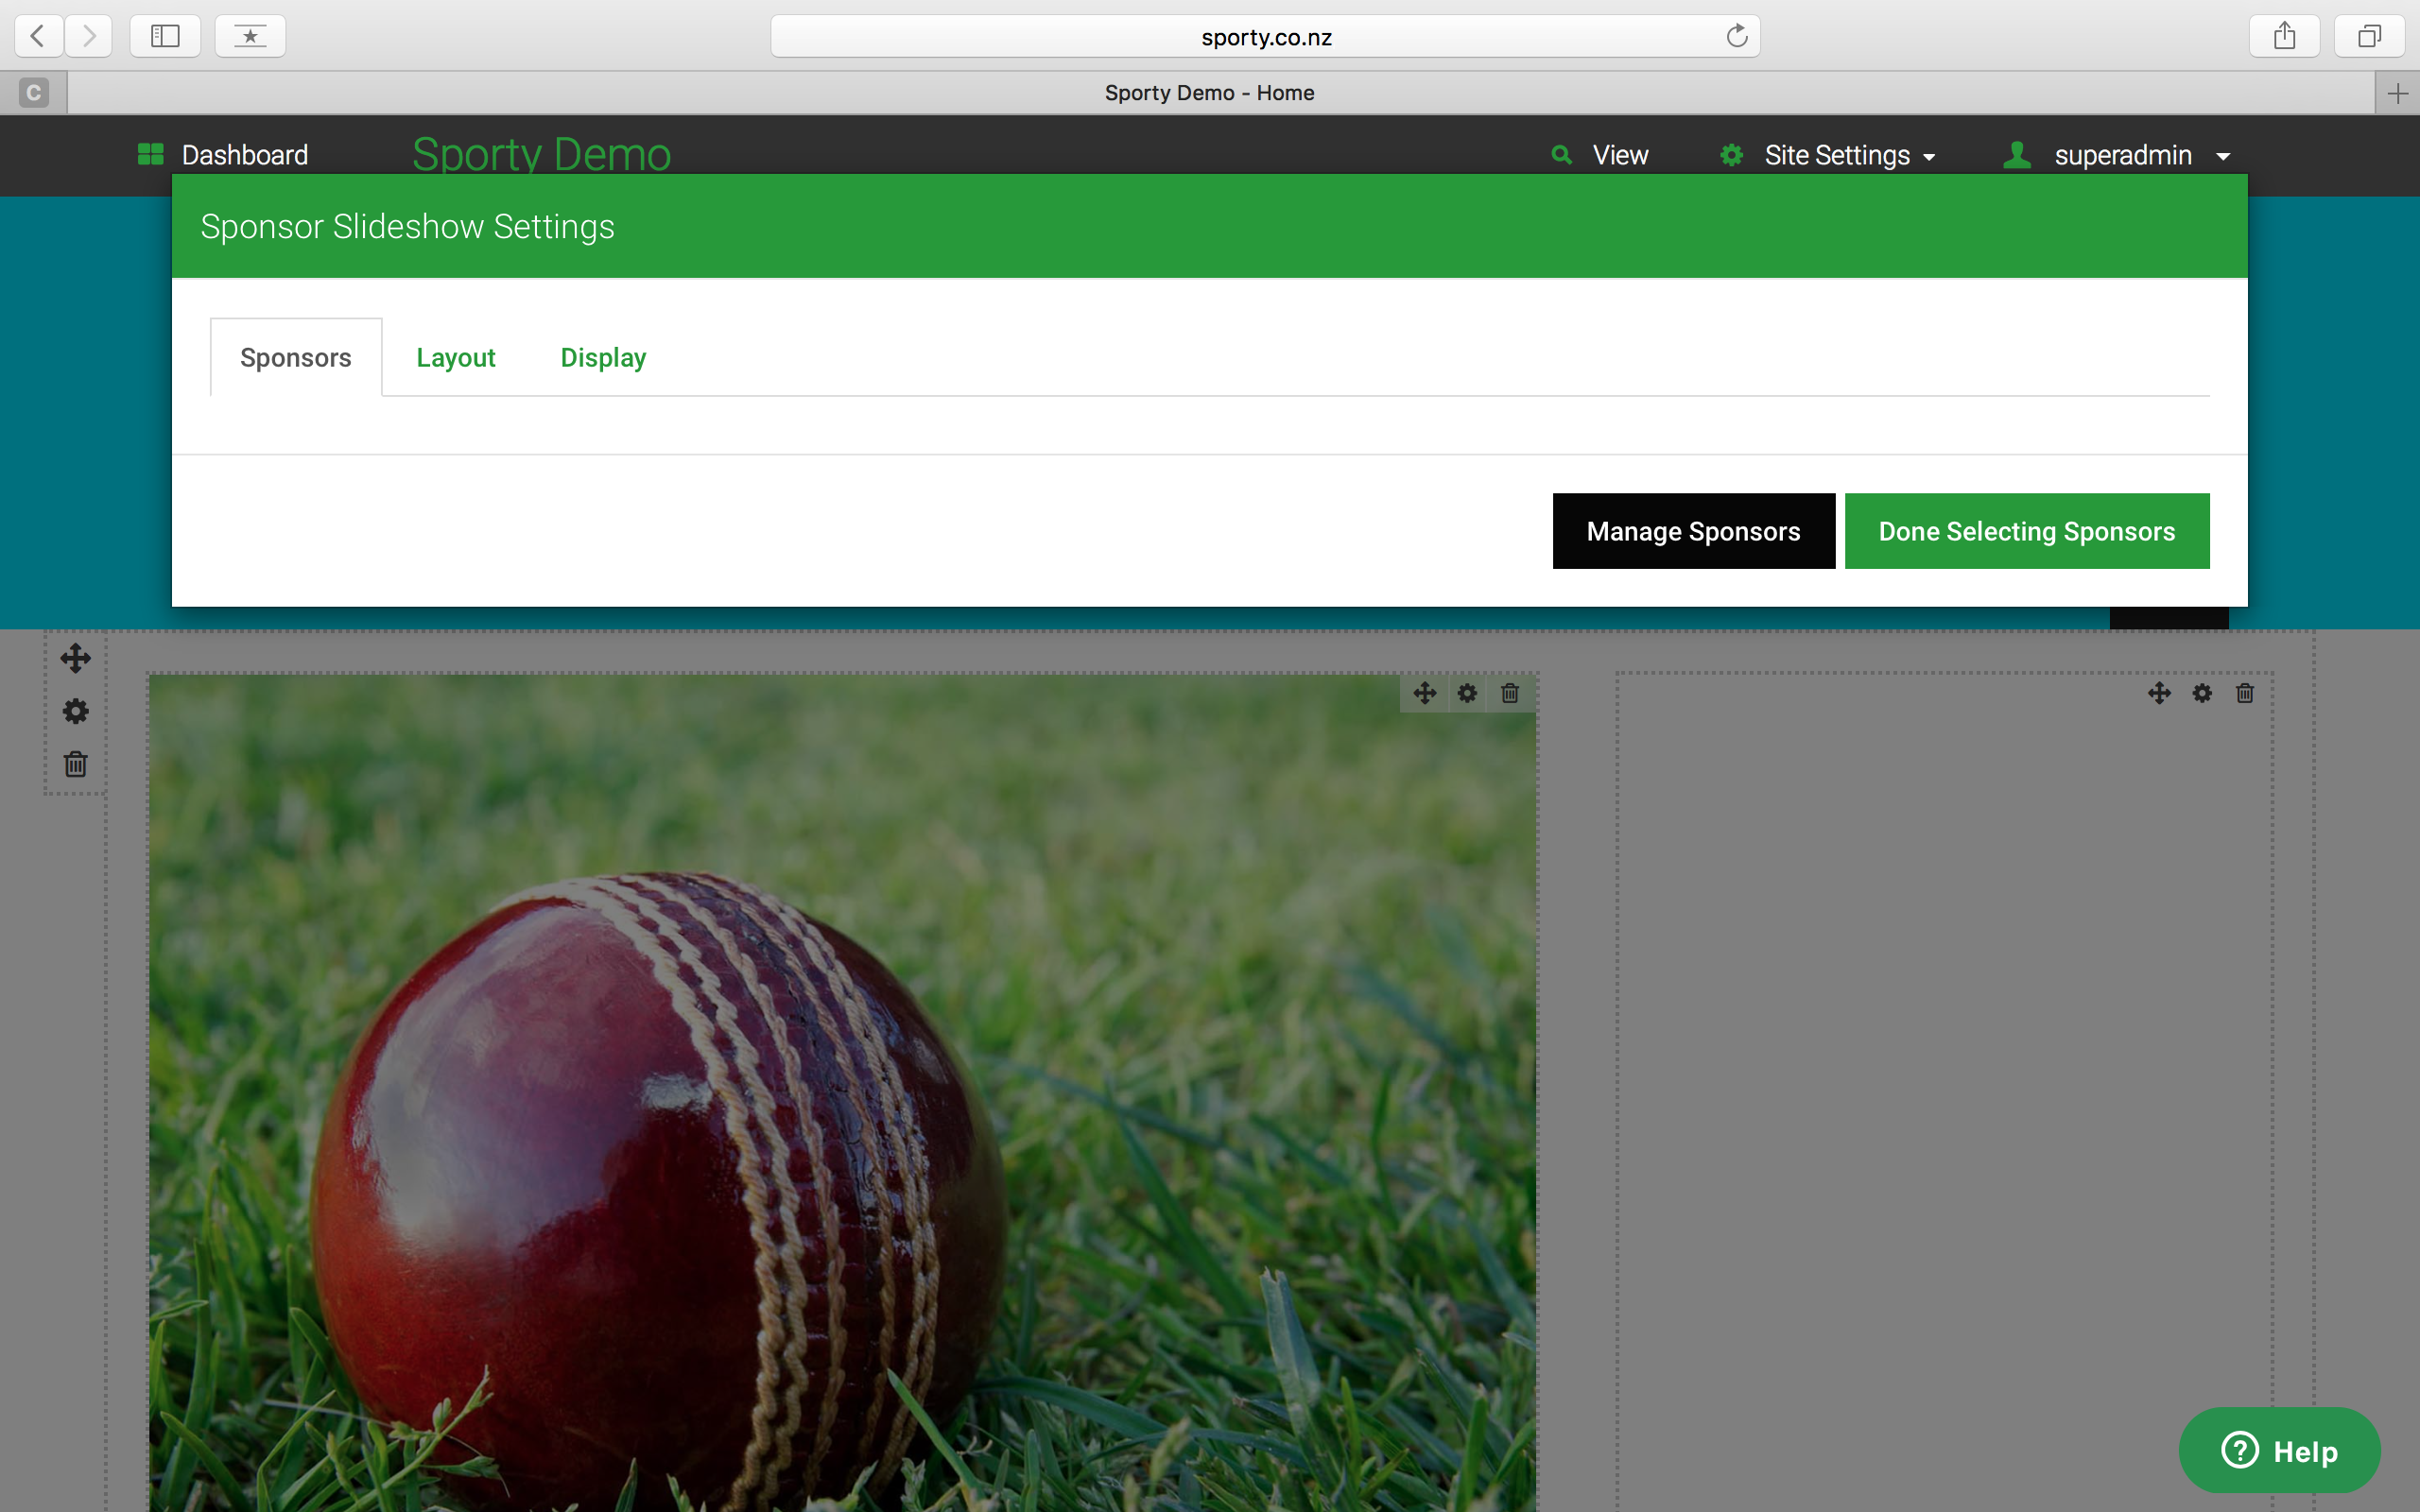Viewport: 2420px width, 1512px height.
Task: Click the row move handle icon at left
Action: [75, 658]
